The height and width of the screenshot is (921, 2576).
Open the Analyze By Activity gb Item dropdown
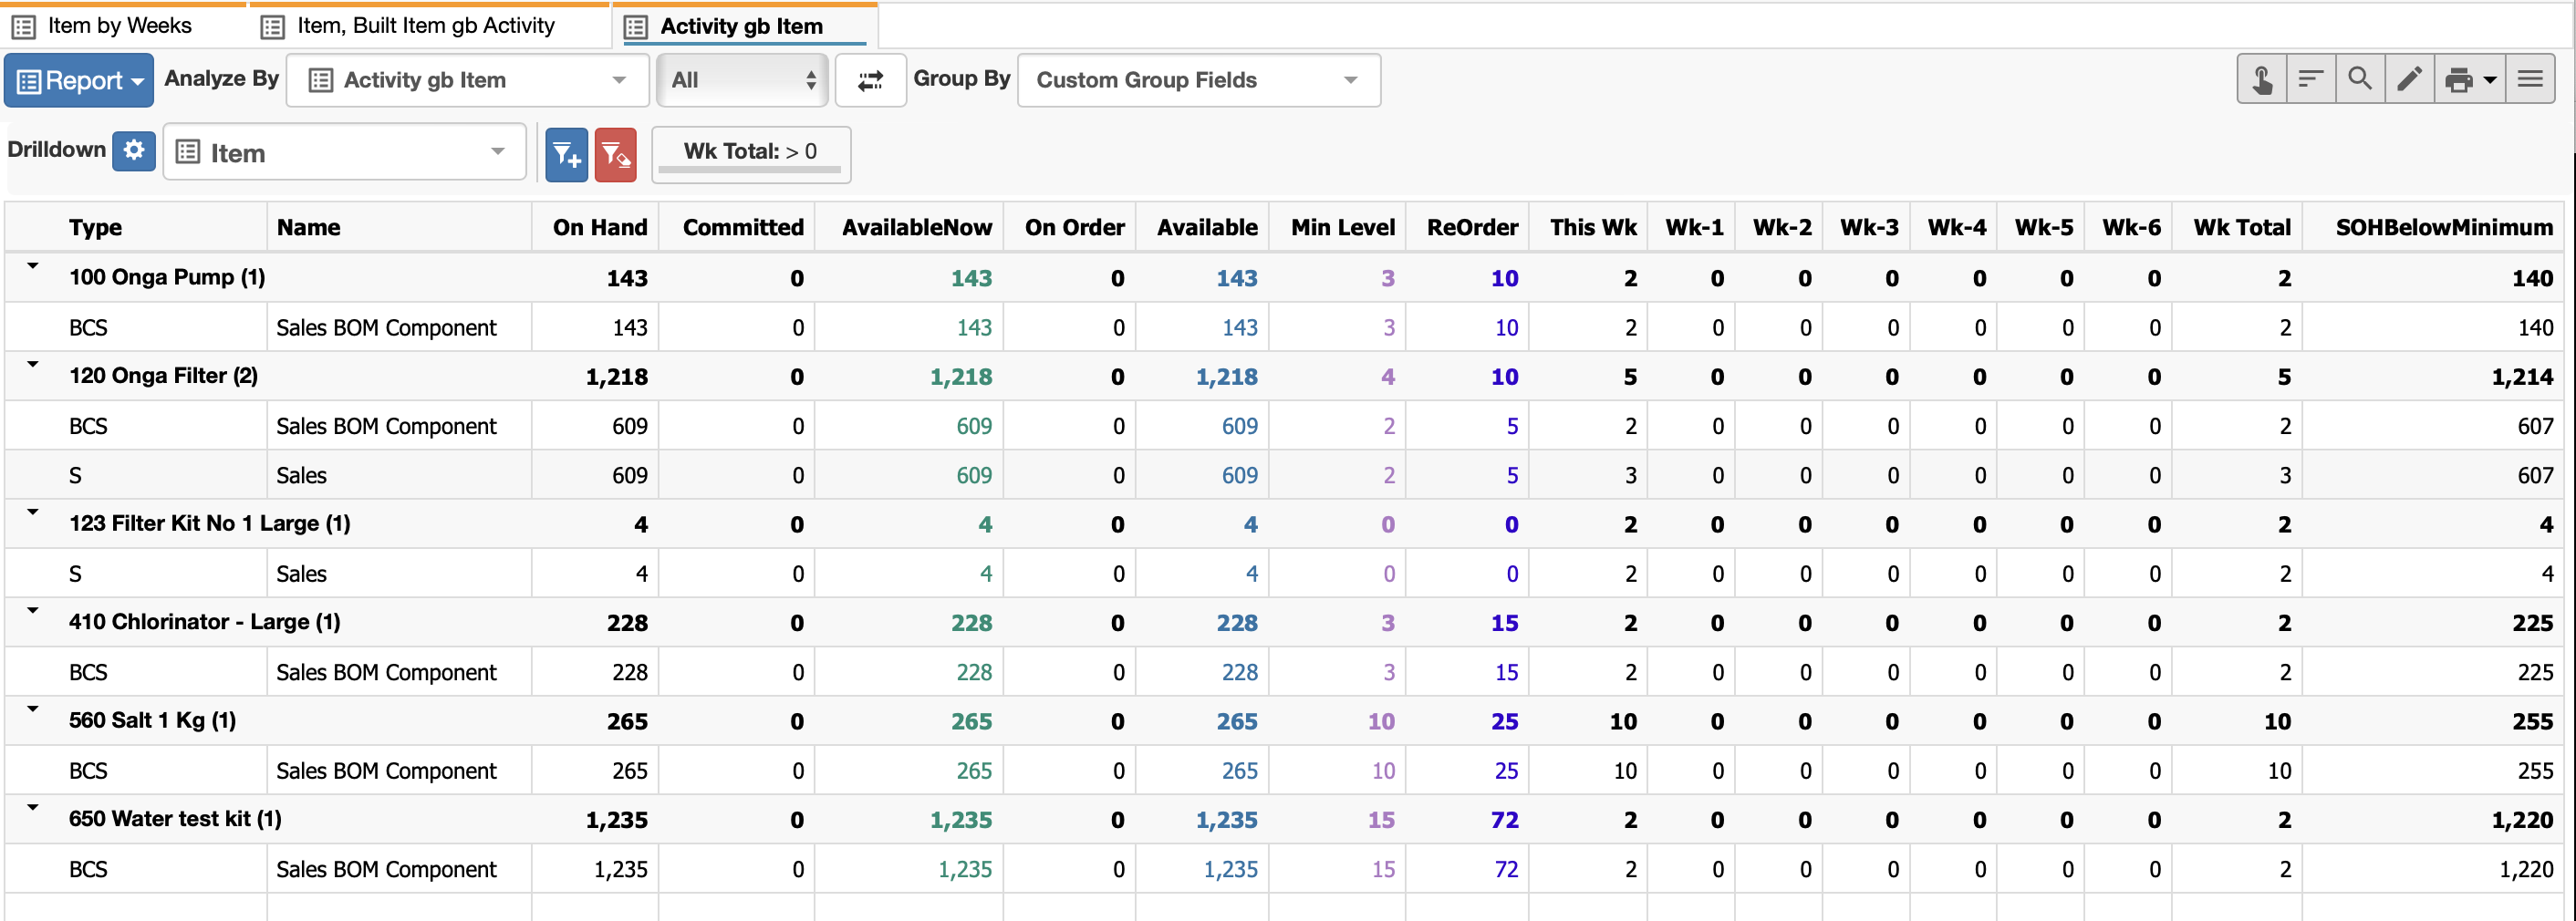pyautogui.click(x=468, y=80)
